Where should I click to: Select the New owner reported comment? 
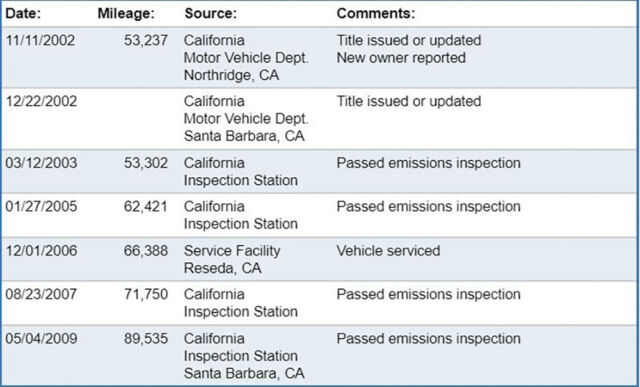coord(401,58)
